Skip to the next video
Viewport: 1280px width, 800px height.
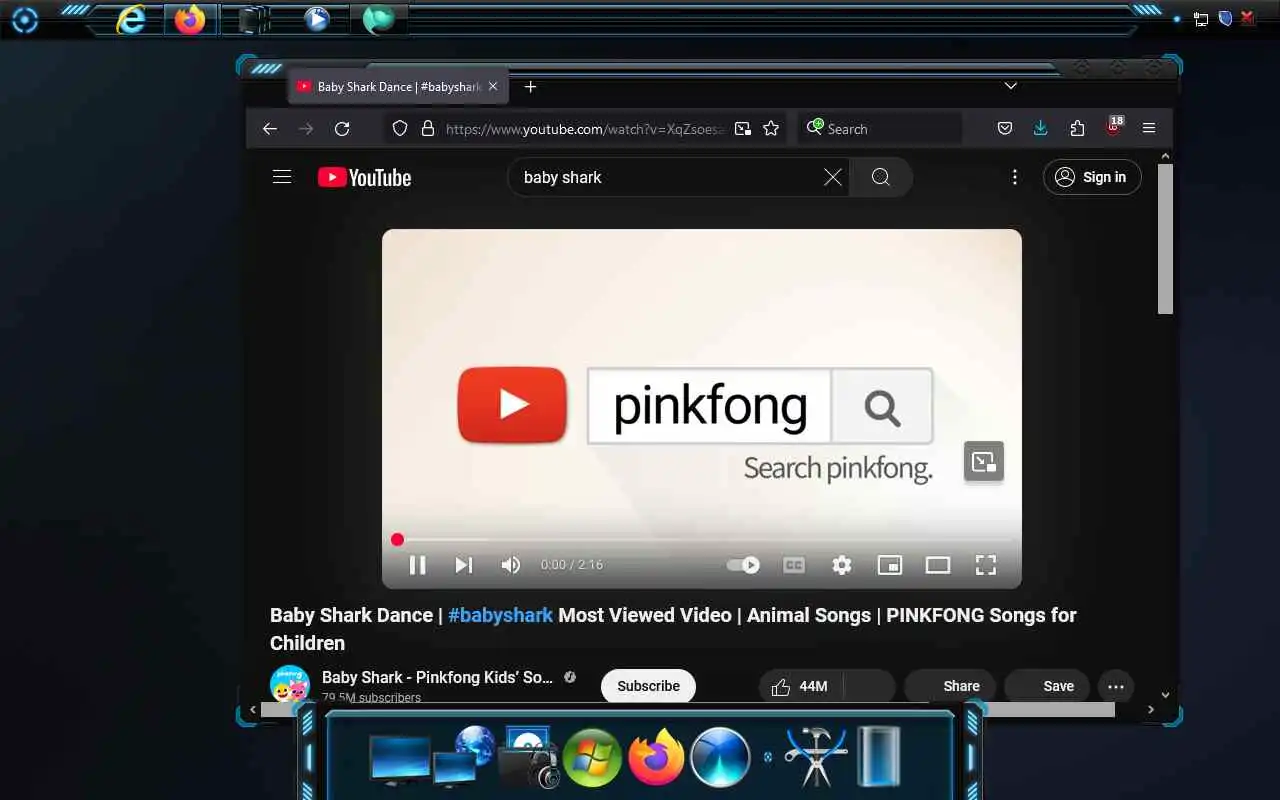[x=463, y=565]
